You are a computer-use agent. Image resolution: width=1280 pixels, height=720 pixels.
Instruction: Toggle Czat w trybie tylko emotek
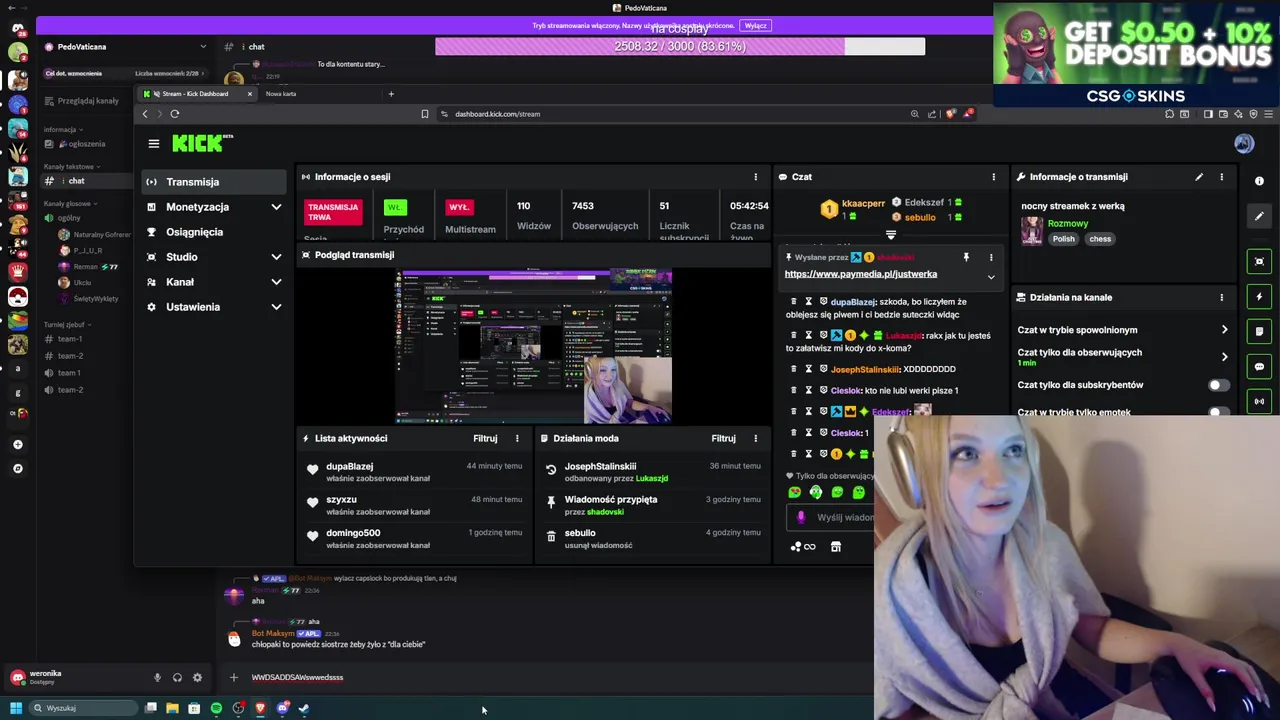(1217, 412)
